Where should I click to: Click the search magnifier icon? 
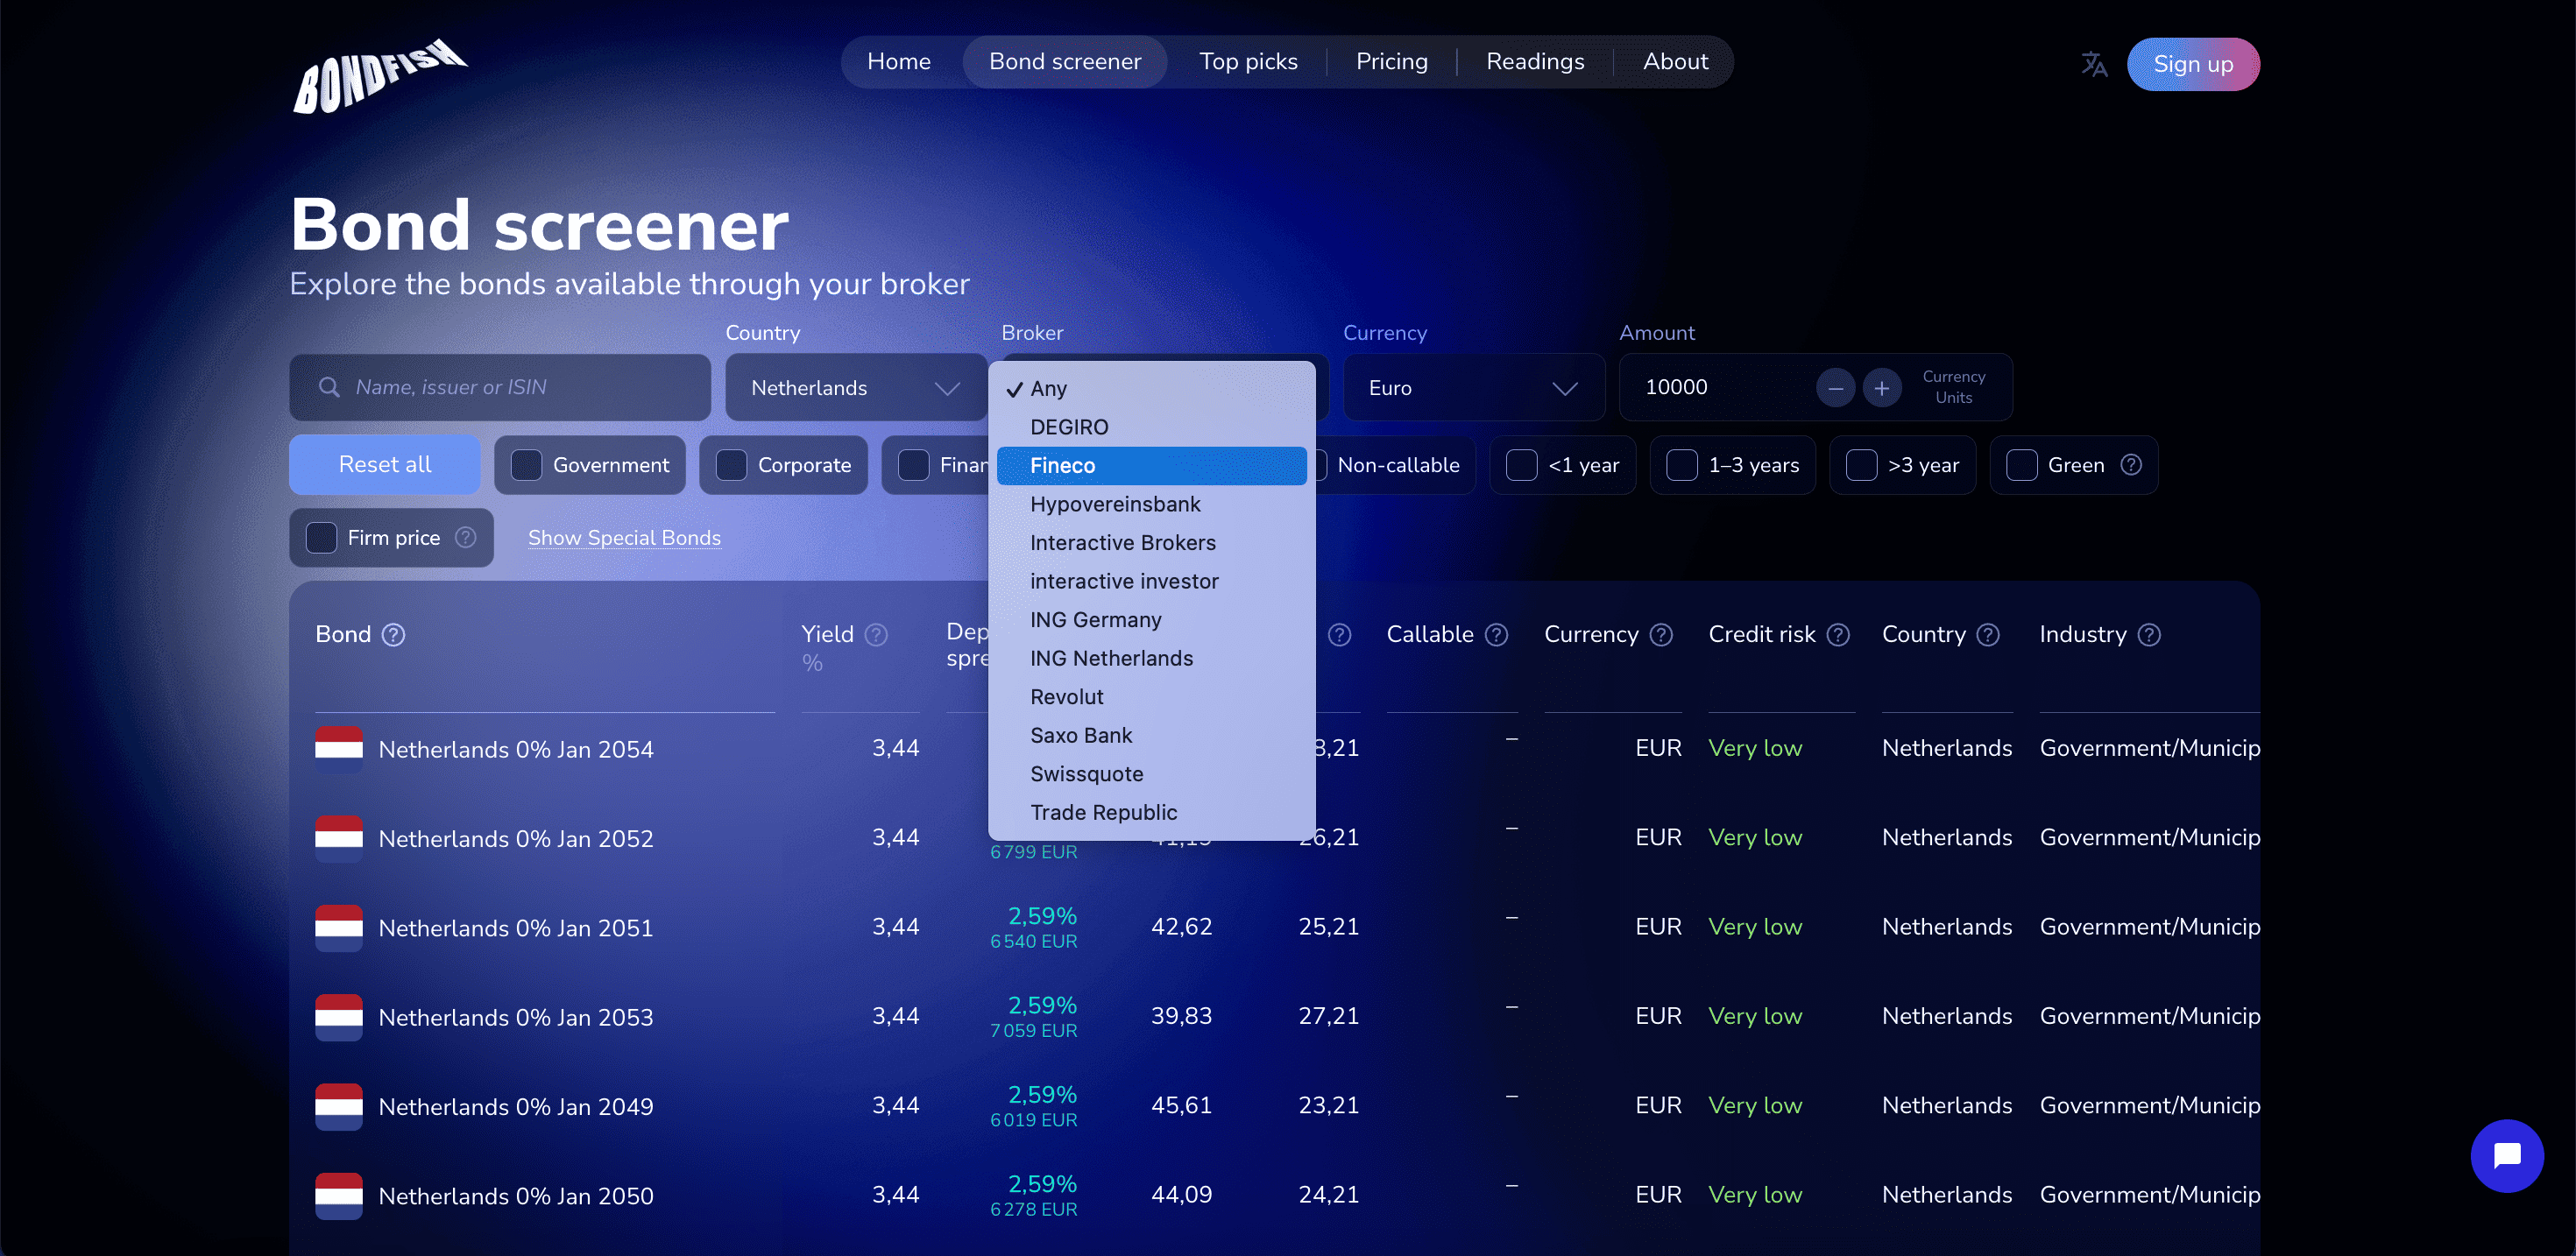coord(330,387)
